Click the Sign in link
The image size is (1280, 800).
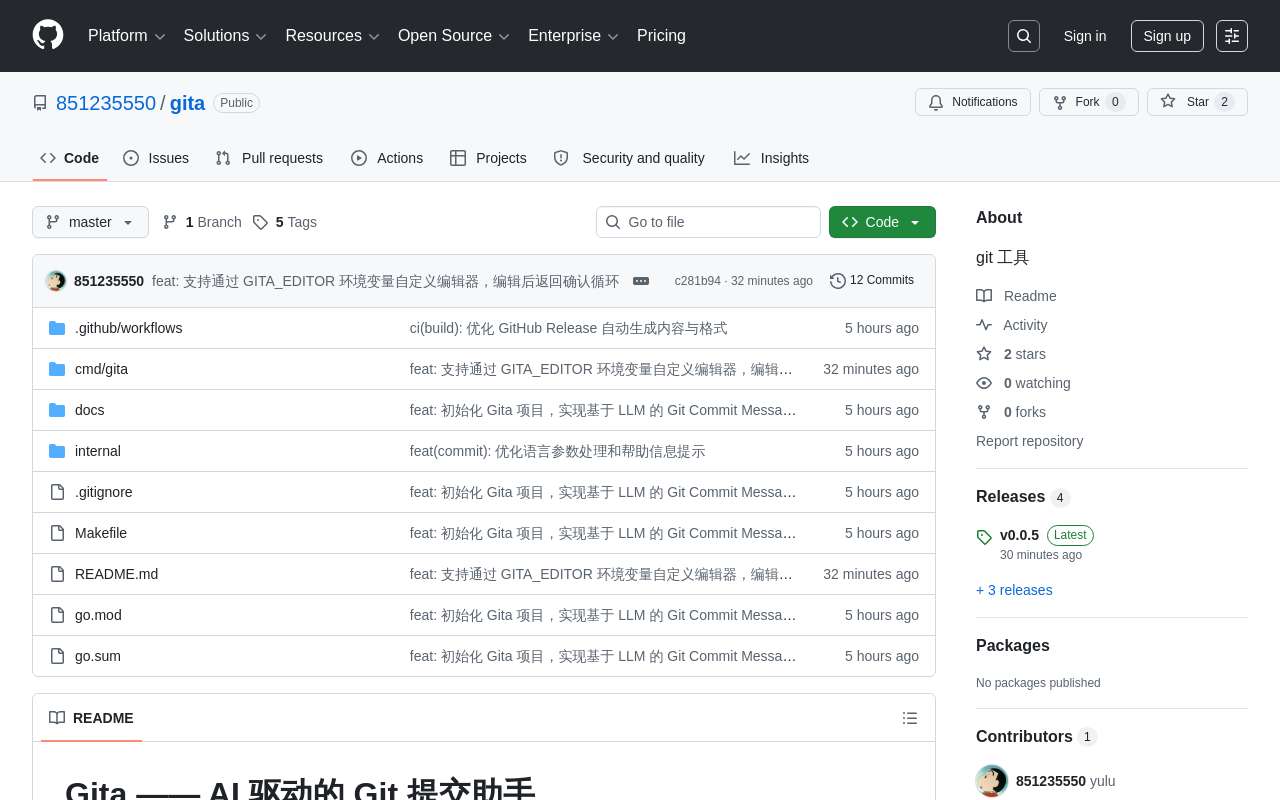(1085, 36)
